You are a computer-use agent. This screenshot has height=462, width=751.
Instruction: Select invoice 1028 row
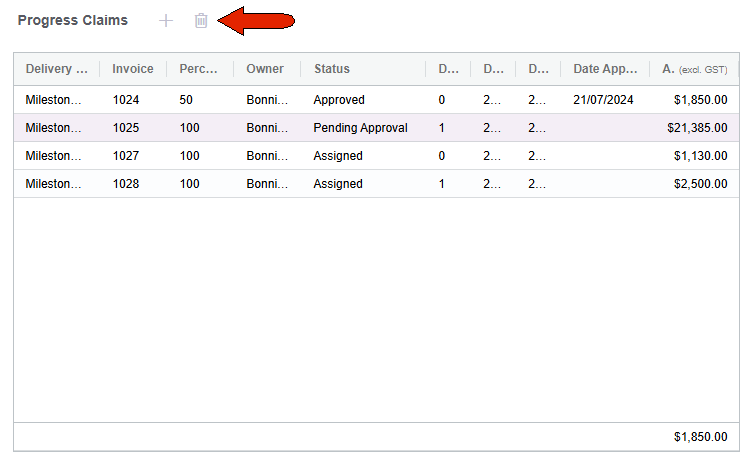(376, 183)
